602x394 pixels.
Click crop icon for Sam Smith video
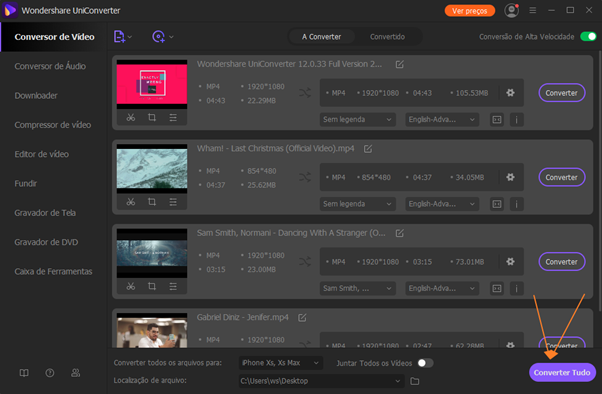pos(152,286)
